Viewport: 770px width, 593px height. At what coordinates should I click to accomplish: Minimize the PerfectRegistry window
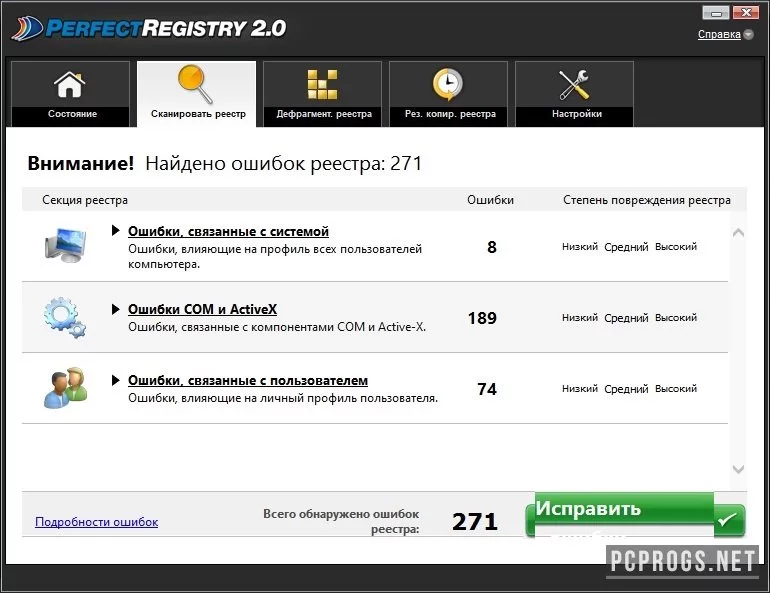click(715, 12)
